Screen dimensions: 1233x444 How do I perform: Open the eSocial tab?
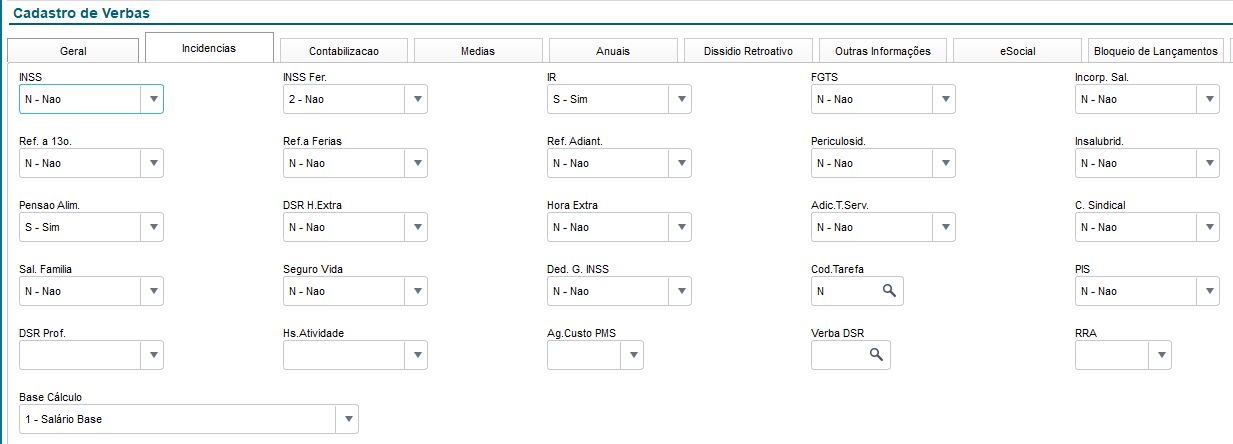pos(1017,51)
